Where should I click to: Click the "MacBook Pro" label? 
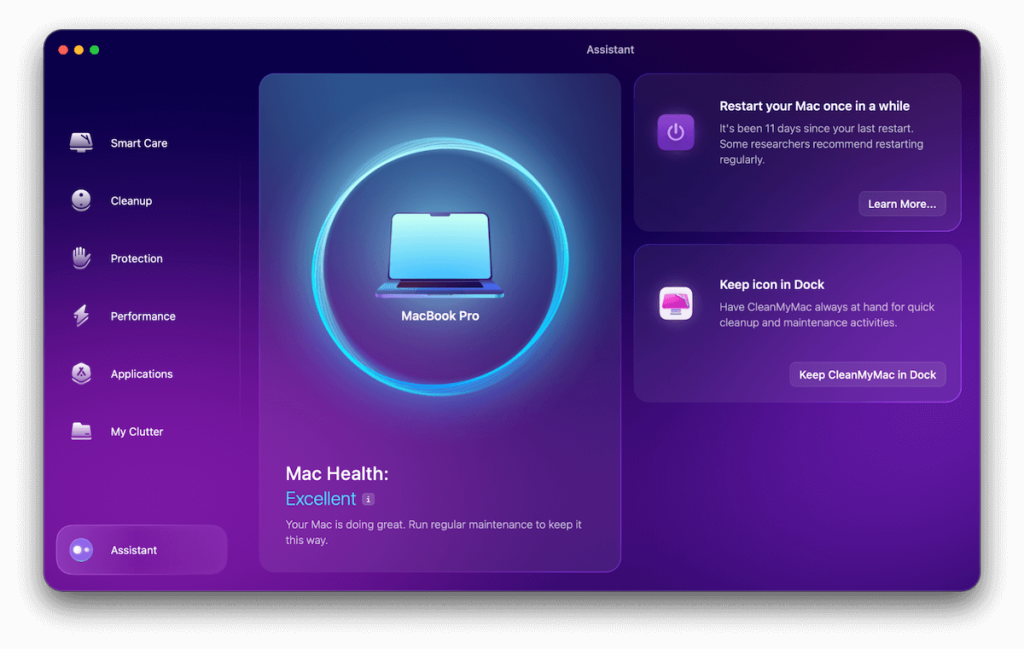(440, 316)
